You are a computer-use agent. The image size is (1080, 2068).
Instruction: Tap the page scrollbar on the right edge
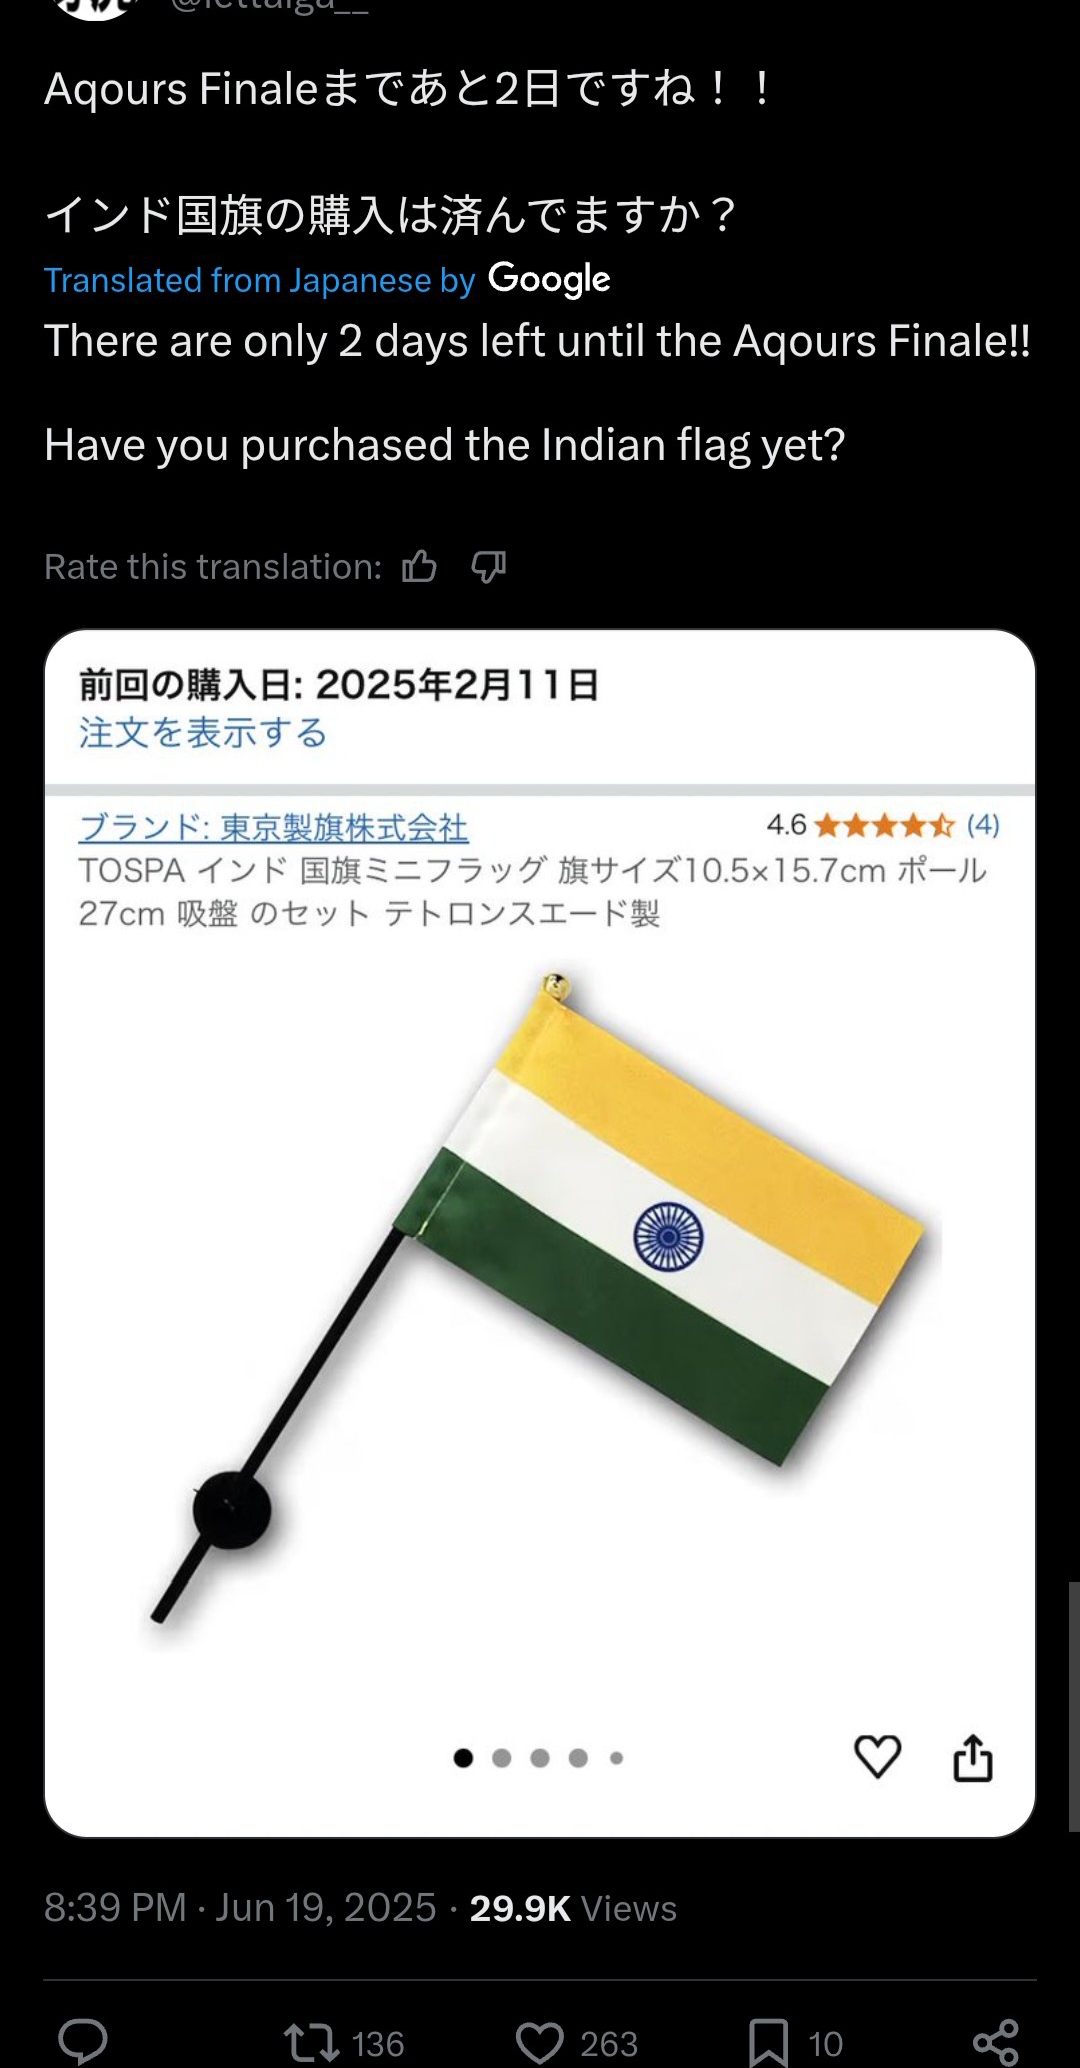tap(1073, 1707)
